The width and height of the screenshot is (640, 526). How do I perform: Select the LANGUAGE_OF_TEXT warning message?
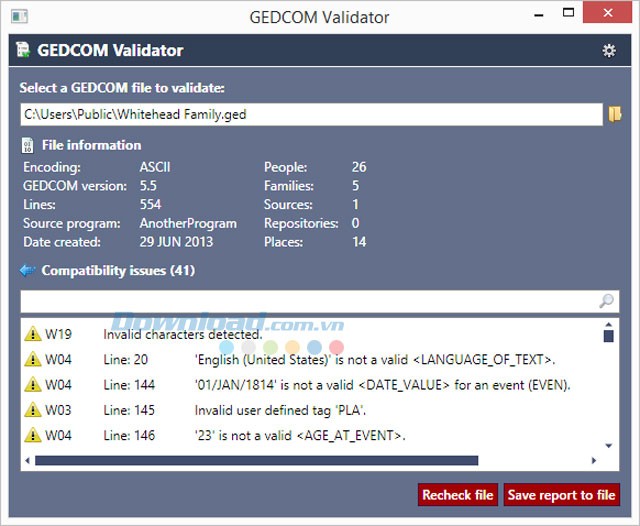(375, 360)
